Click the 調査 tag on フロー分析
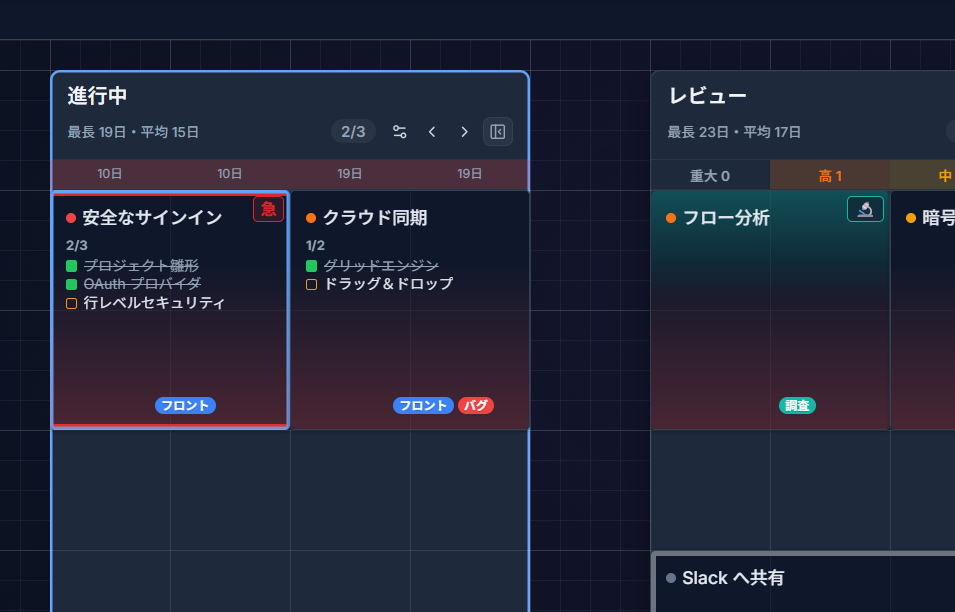The width and height of the screenshot is (955, 612). click(797, 406)
